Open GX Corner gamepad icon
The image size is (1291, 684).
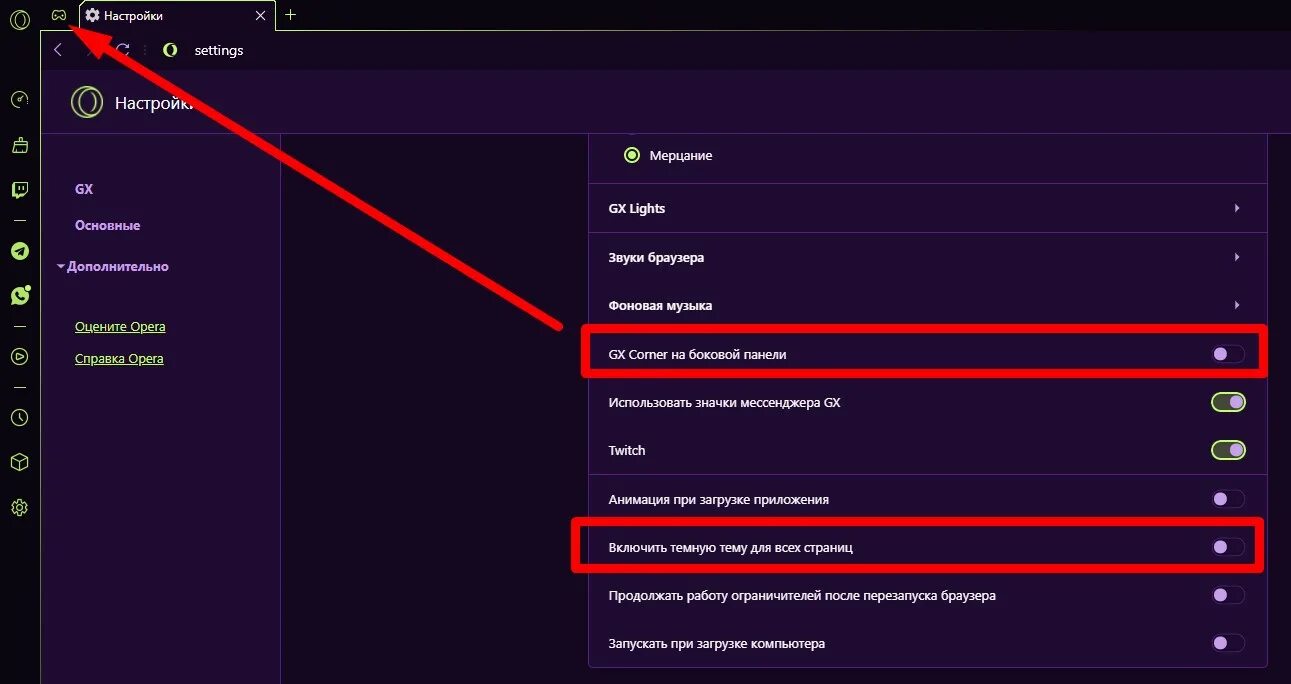click(x=59, y=16)
